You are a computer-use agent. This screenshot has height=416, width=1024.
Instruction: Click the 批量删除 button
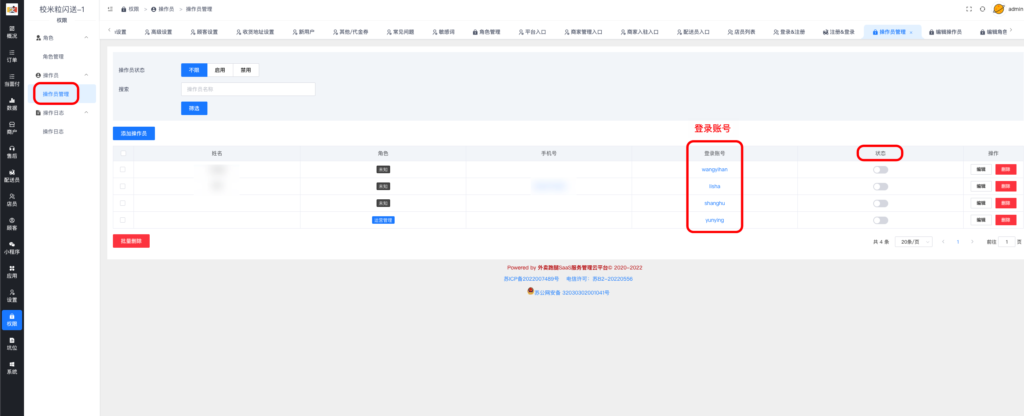click(131, 241)
